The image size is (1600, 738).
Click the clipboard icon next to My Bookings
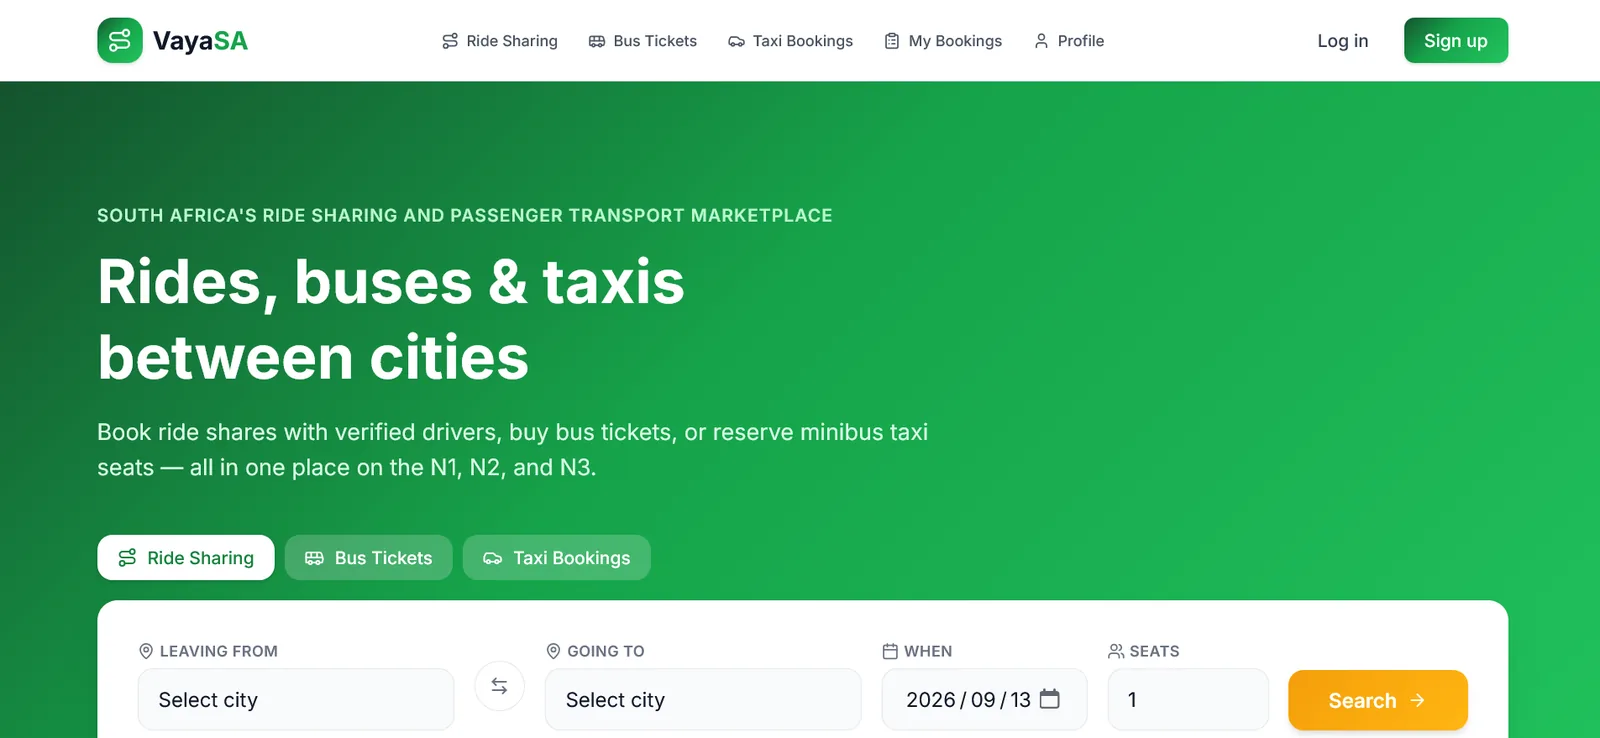tap(892, 41)
